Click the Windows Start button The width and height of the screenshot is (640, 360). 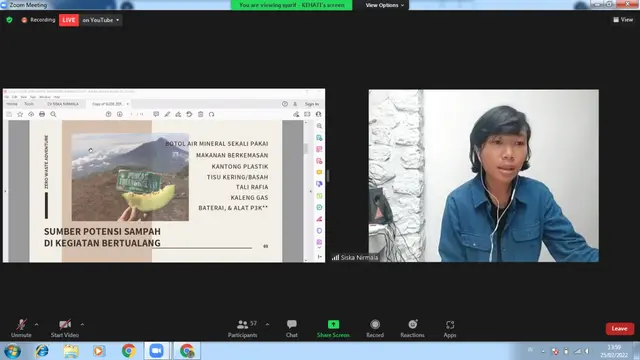pyautogui.click(x=12, y=351)
